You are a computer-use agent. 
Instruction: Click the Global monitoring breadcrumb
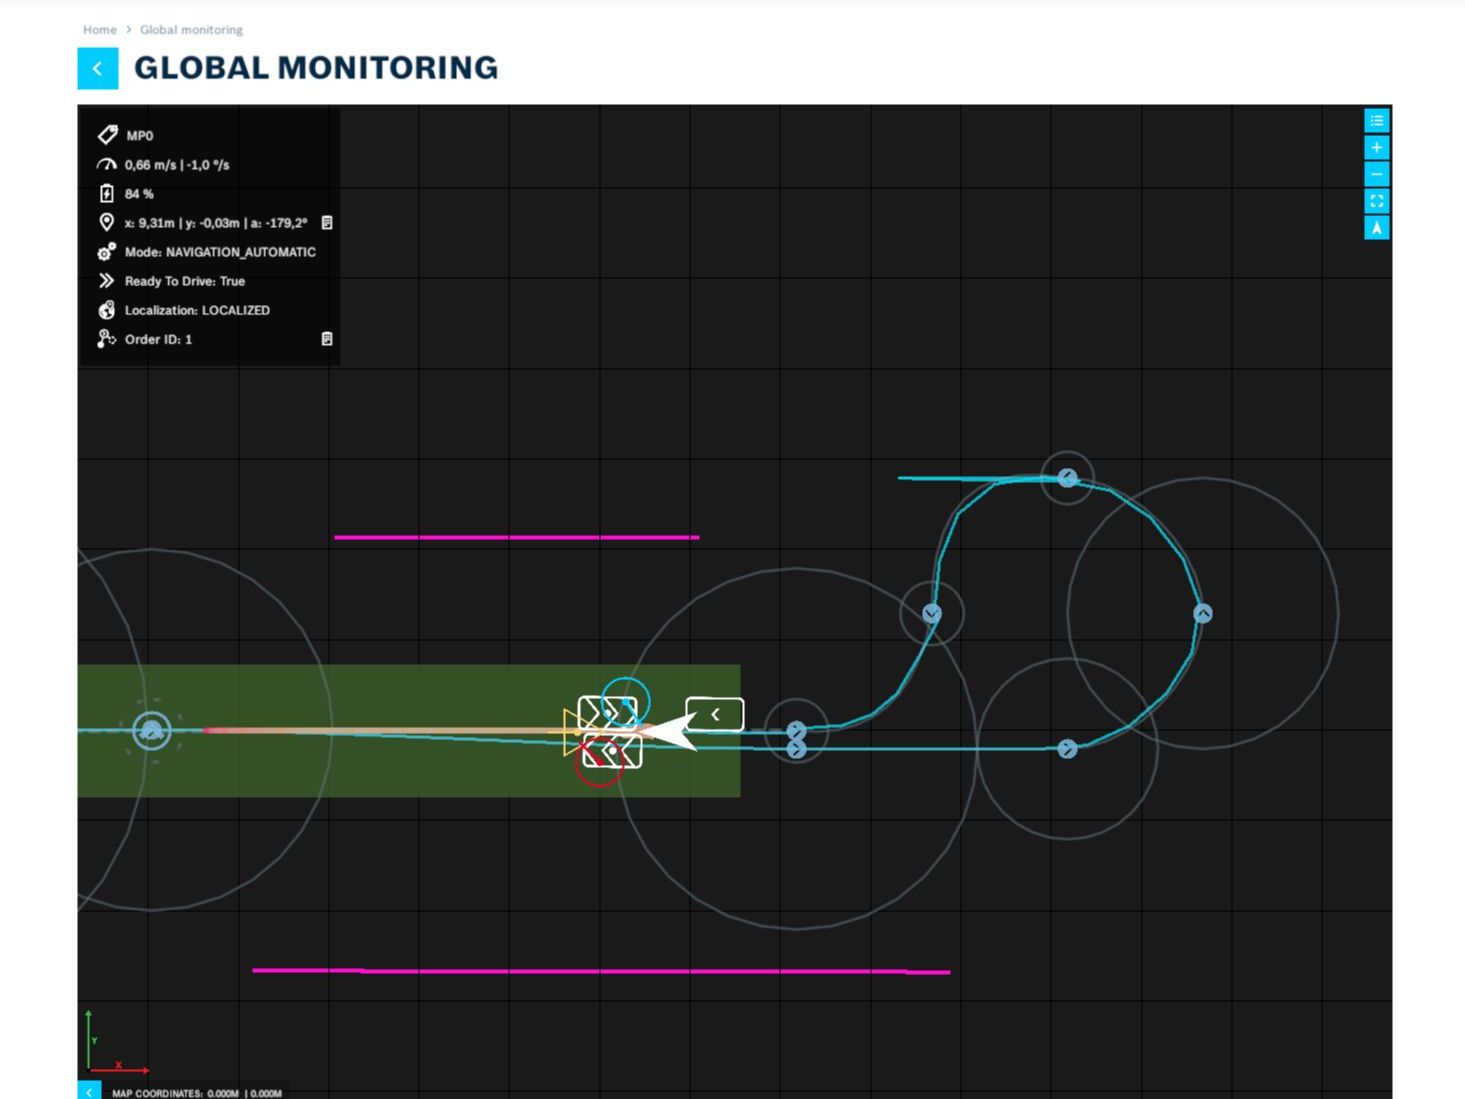pos(191,30)
